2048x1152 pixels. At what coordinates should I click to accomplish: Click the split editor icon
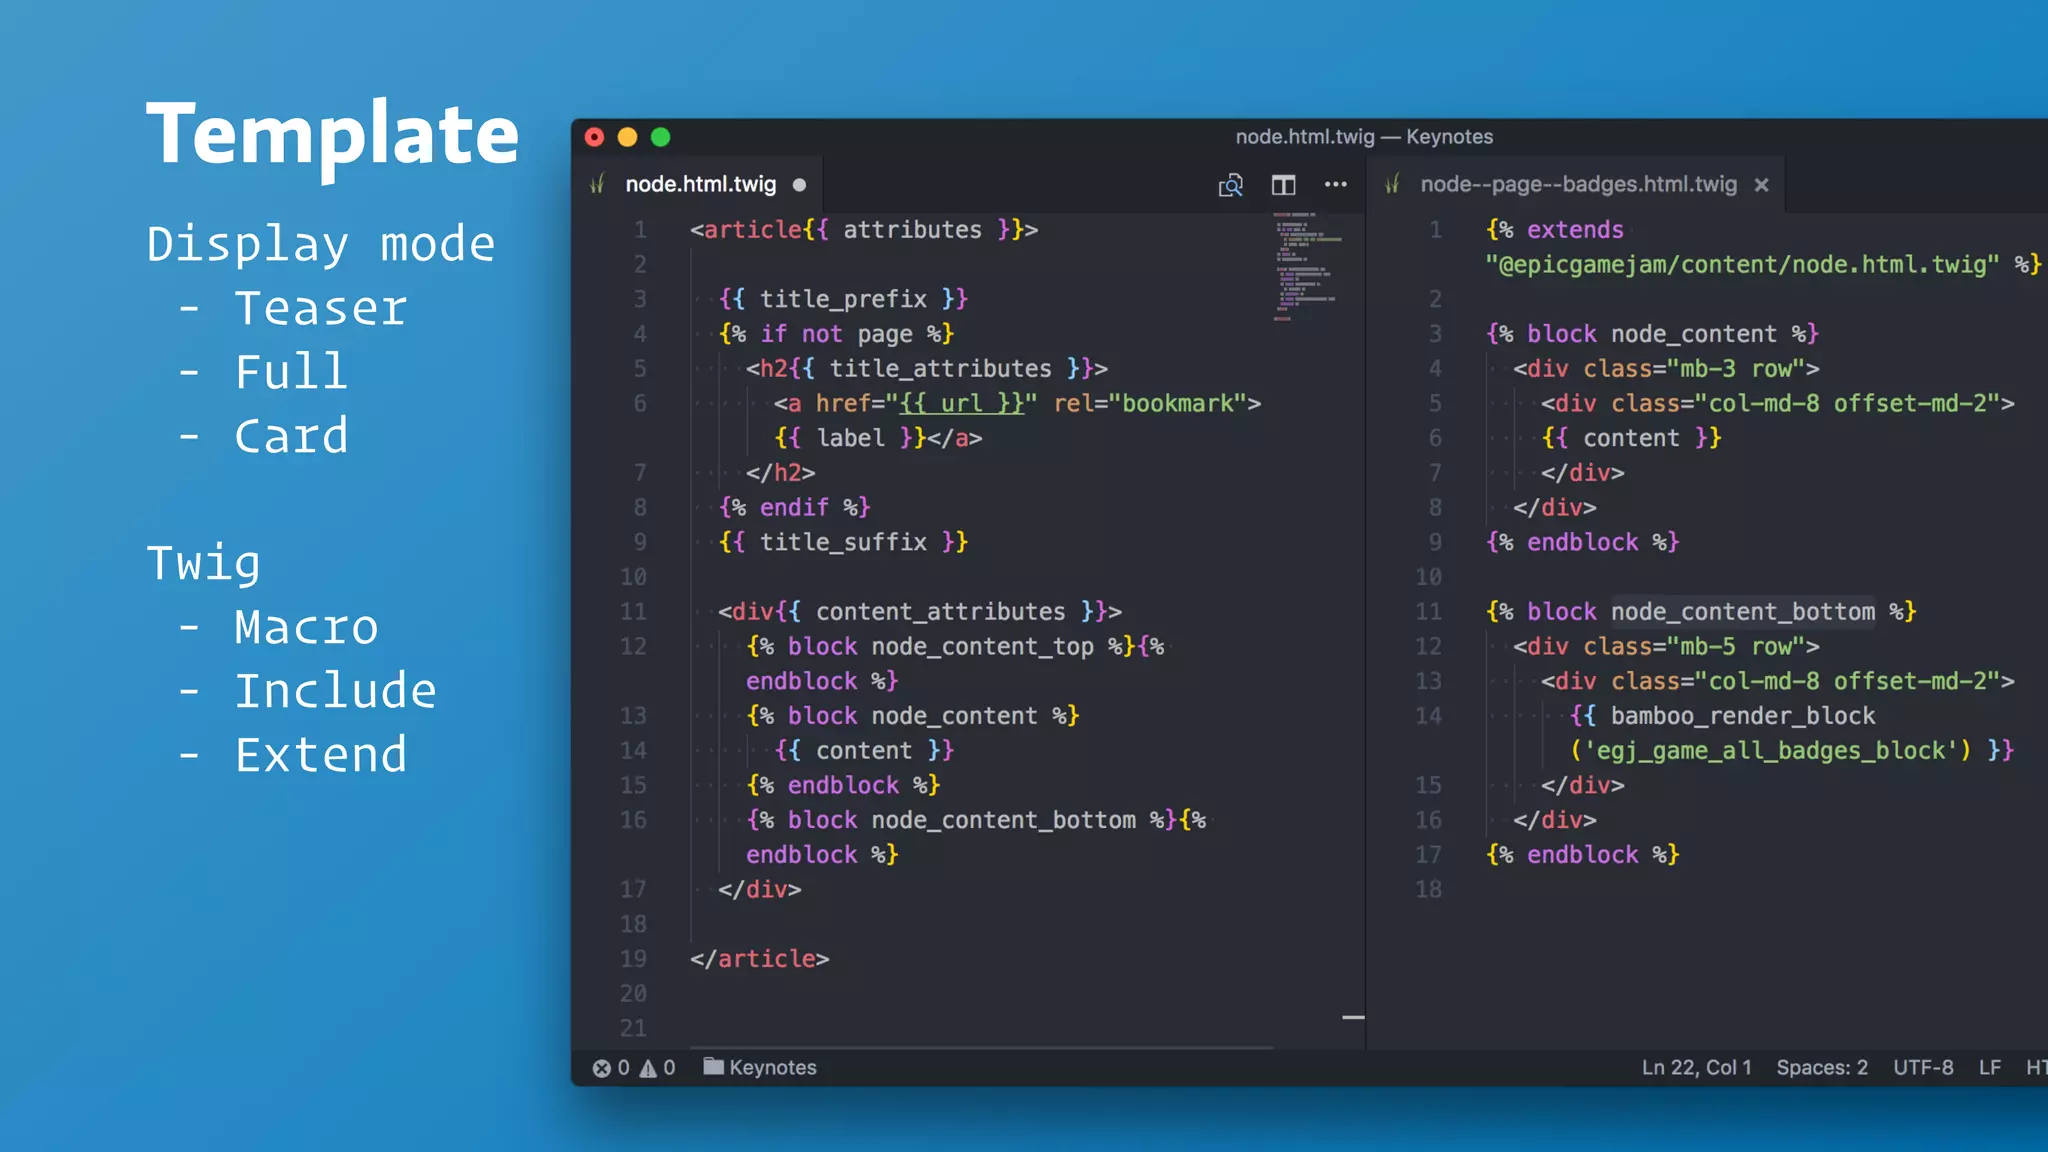coord(1283,185)
